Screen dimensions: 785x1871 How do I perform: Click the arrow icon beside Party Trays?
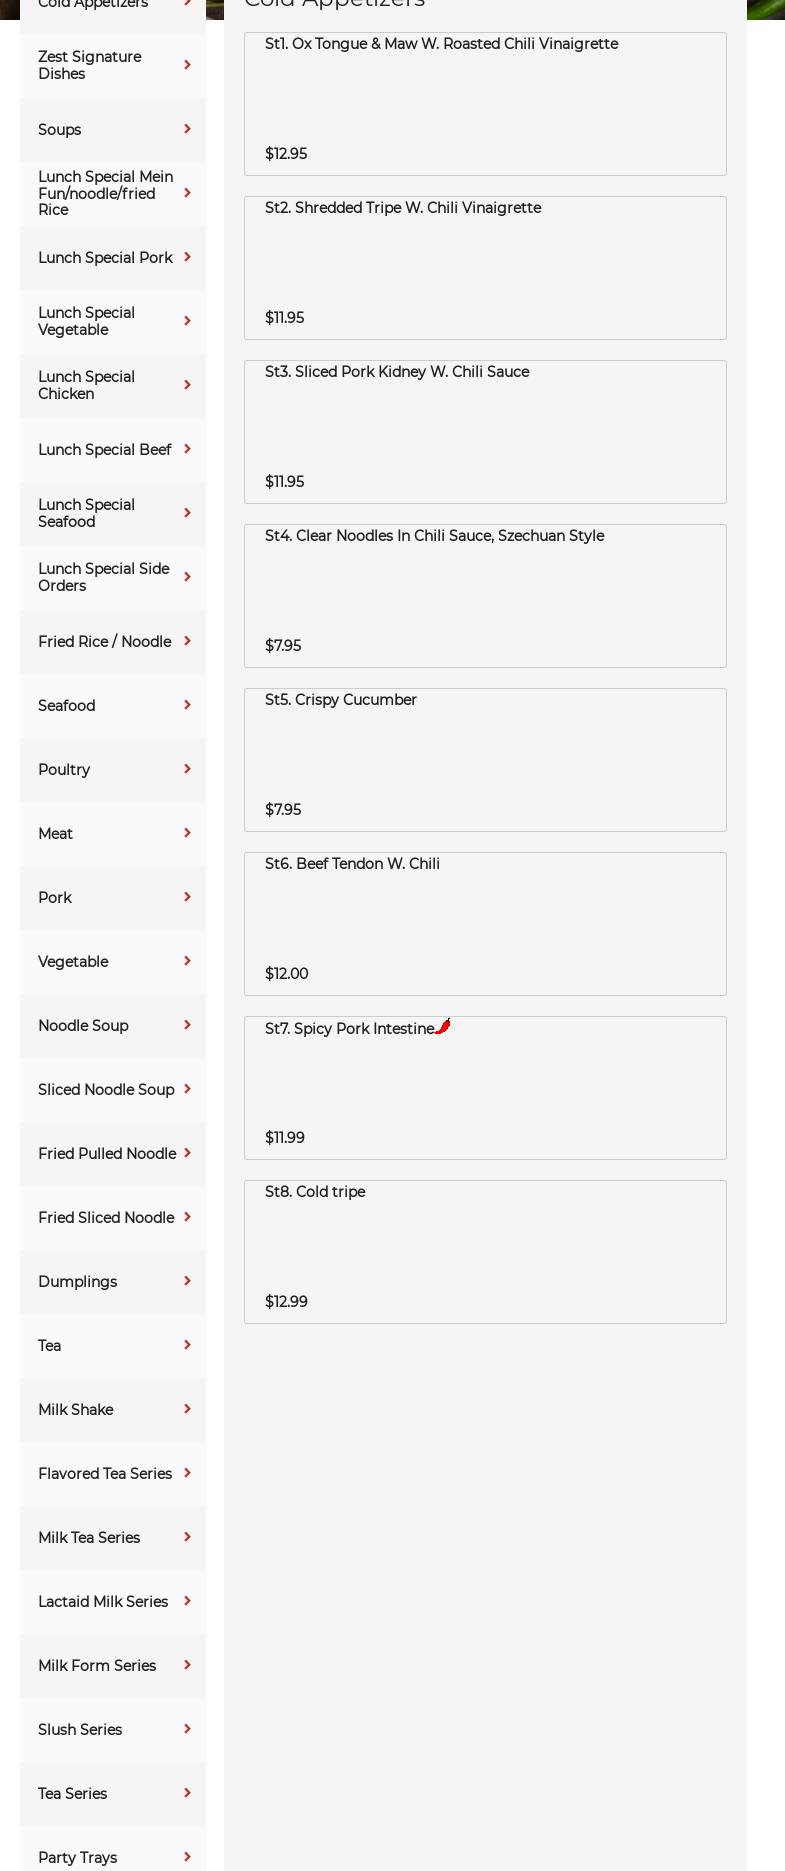(x=187, y=1857)
